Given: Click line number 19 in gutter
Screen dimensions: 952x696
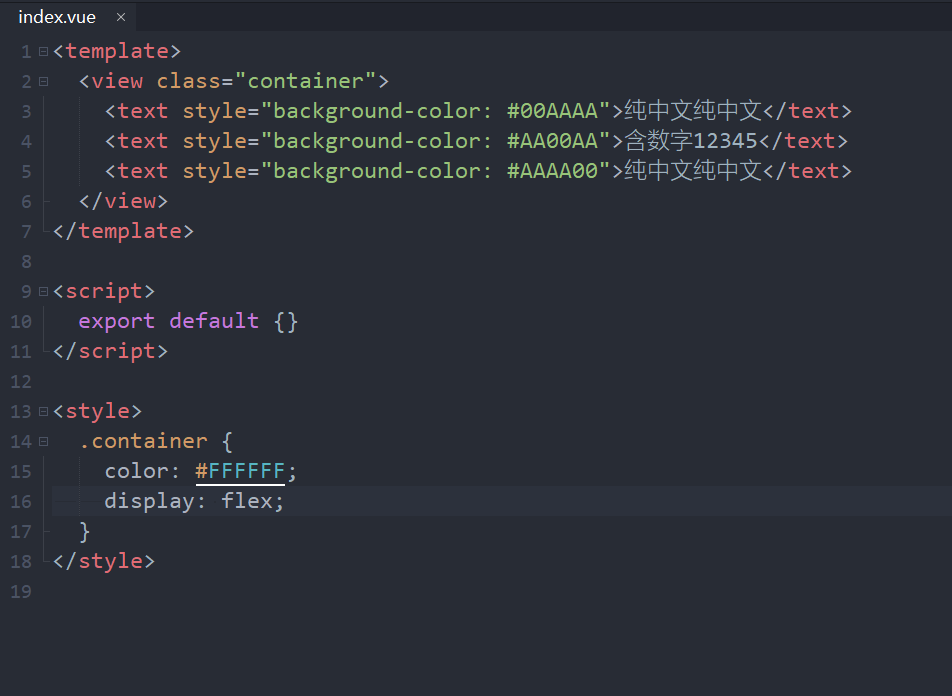Looking at the screenshot, I should point(21,592).
